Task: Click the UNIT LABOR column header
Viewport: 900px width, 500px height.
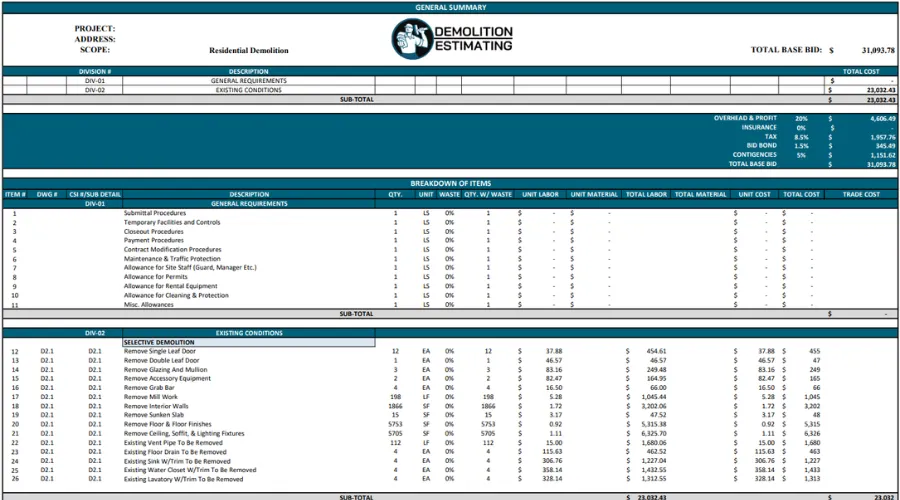Action: [540, 195]
